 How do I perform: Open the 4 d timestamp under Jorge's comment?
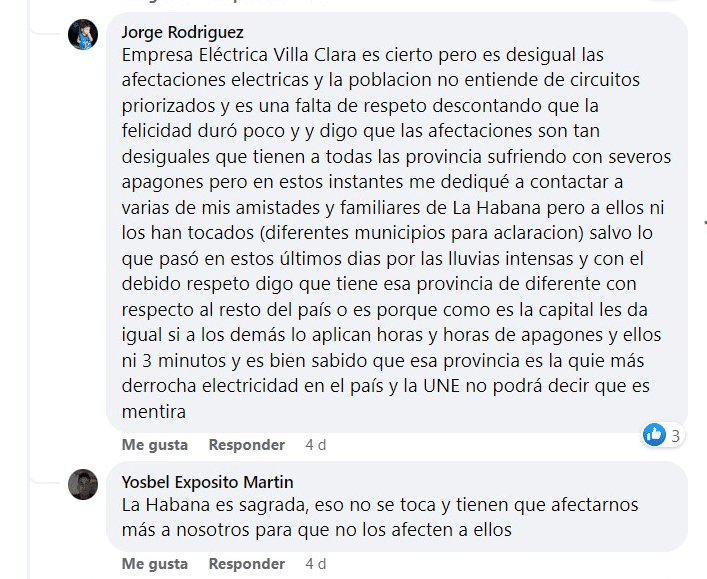(x=316, y=445)
